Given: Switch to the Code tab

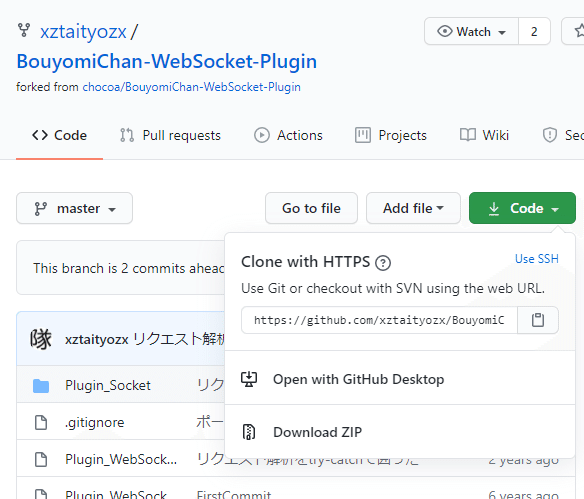Looking at the screenshot, I should click(60, 136).
